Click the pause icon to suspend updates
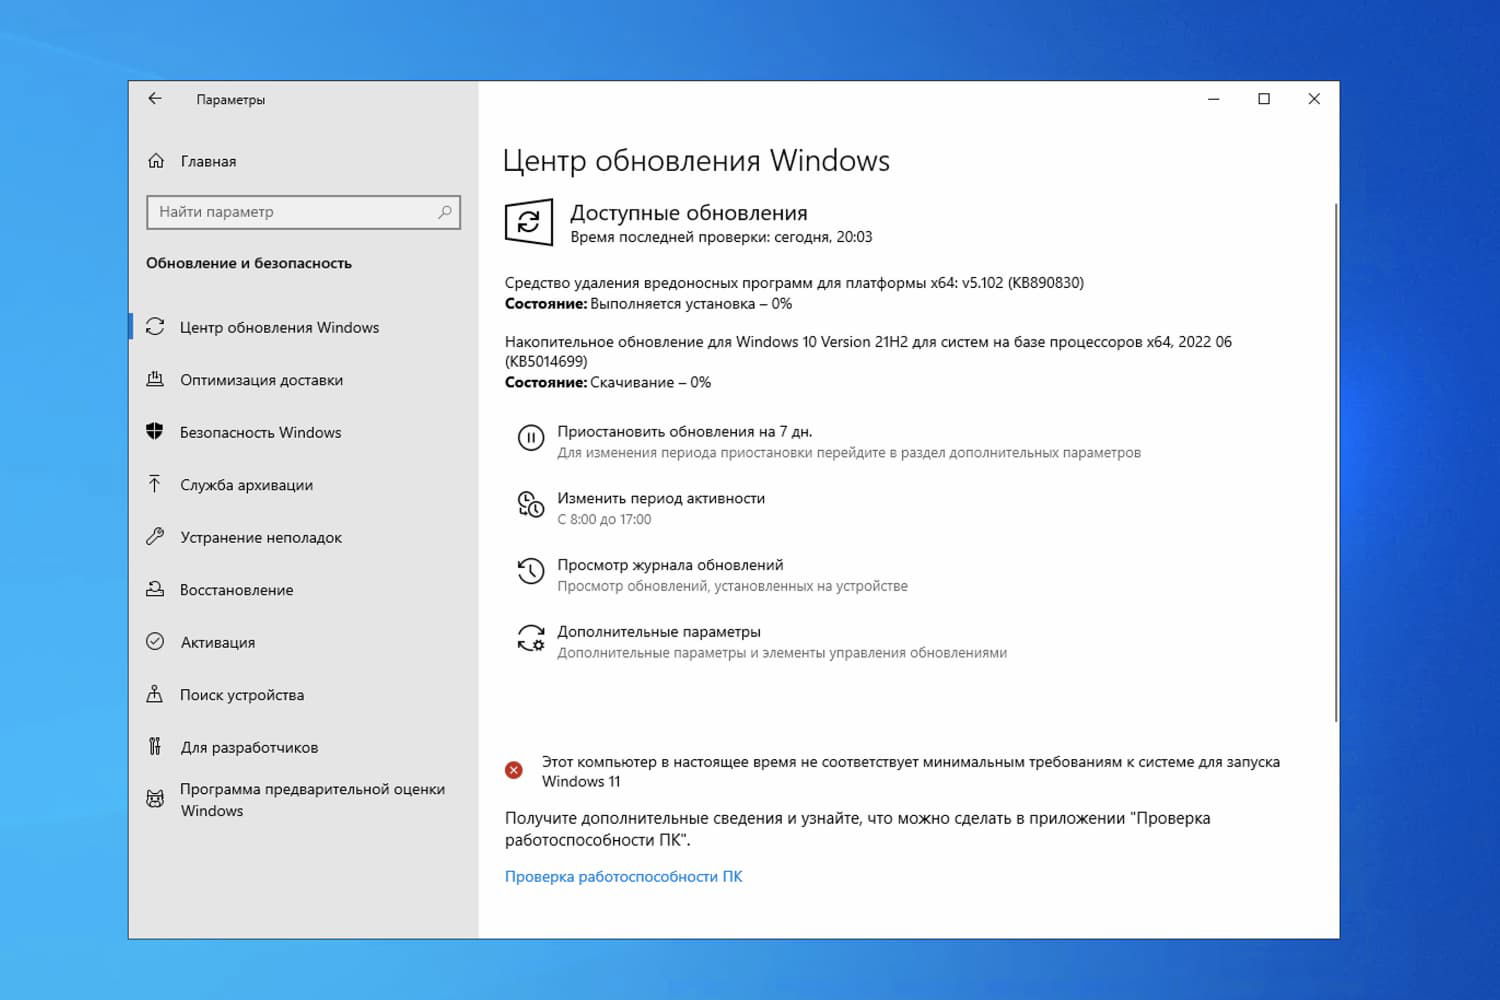 click(531, 438)
